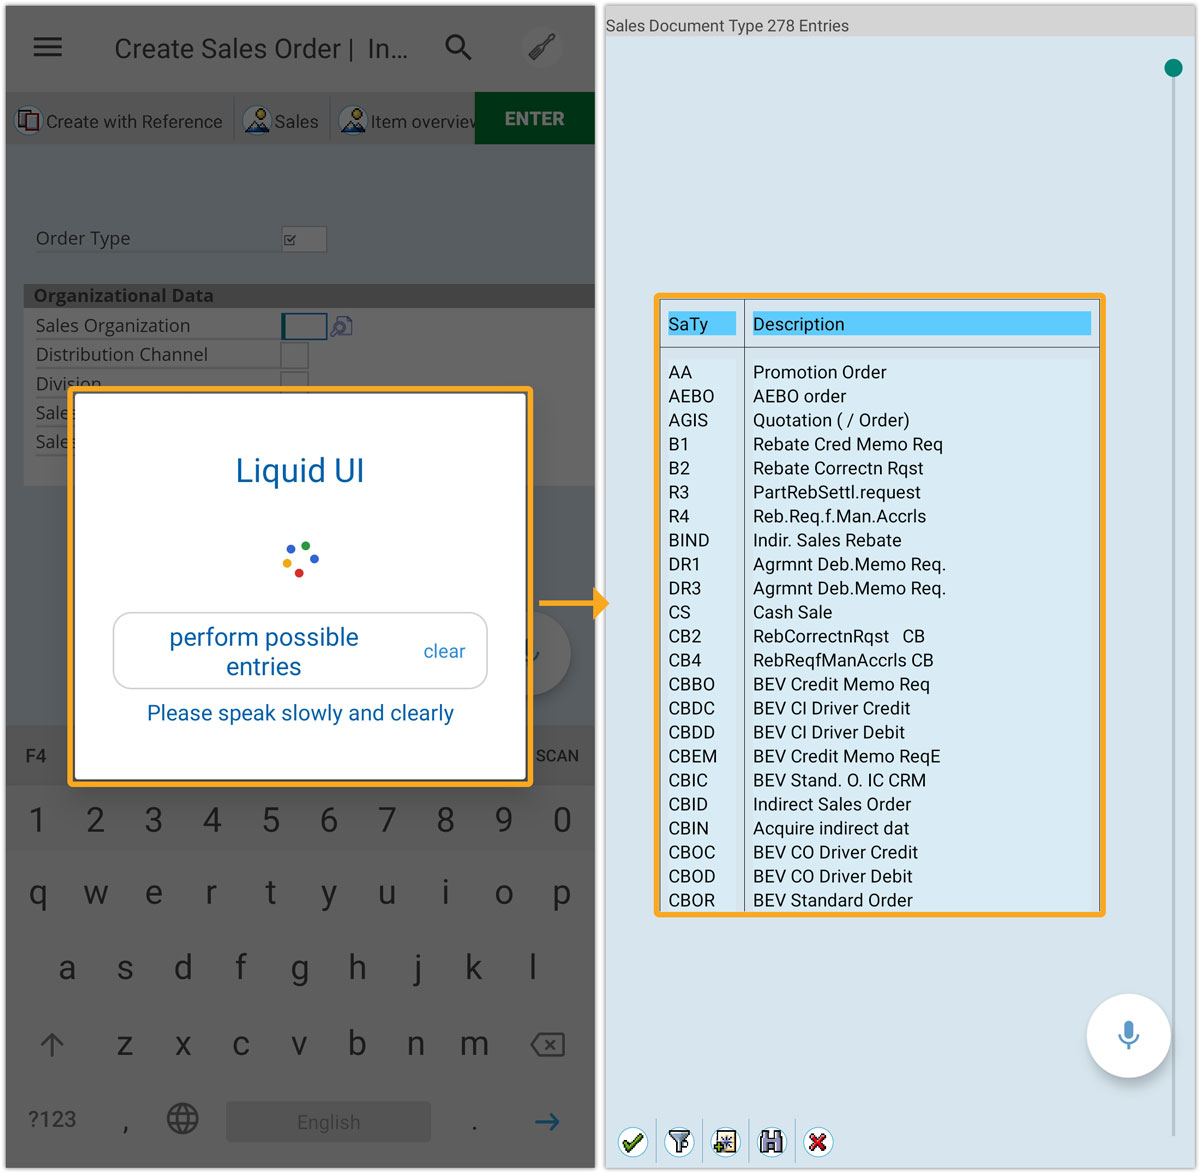Open the filter funnel icon
This screenshot has width=1200, height=1173.
(679, 1141)
